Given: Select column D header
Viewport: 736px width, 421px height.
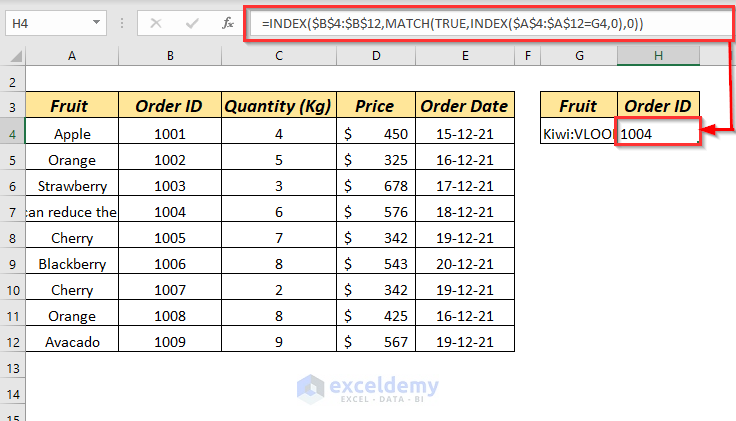Looking at the screenshot, I should point(376,57).
